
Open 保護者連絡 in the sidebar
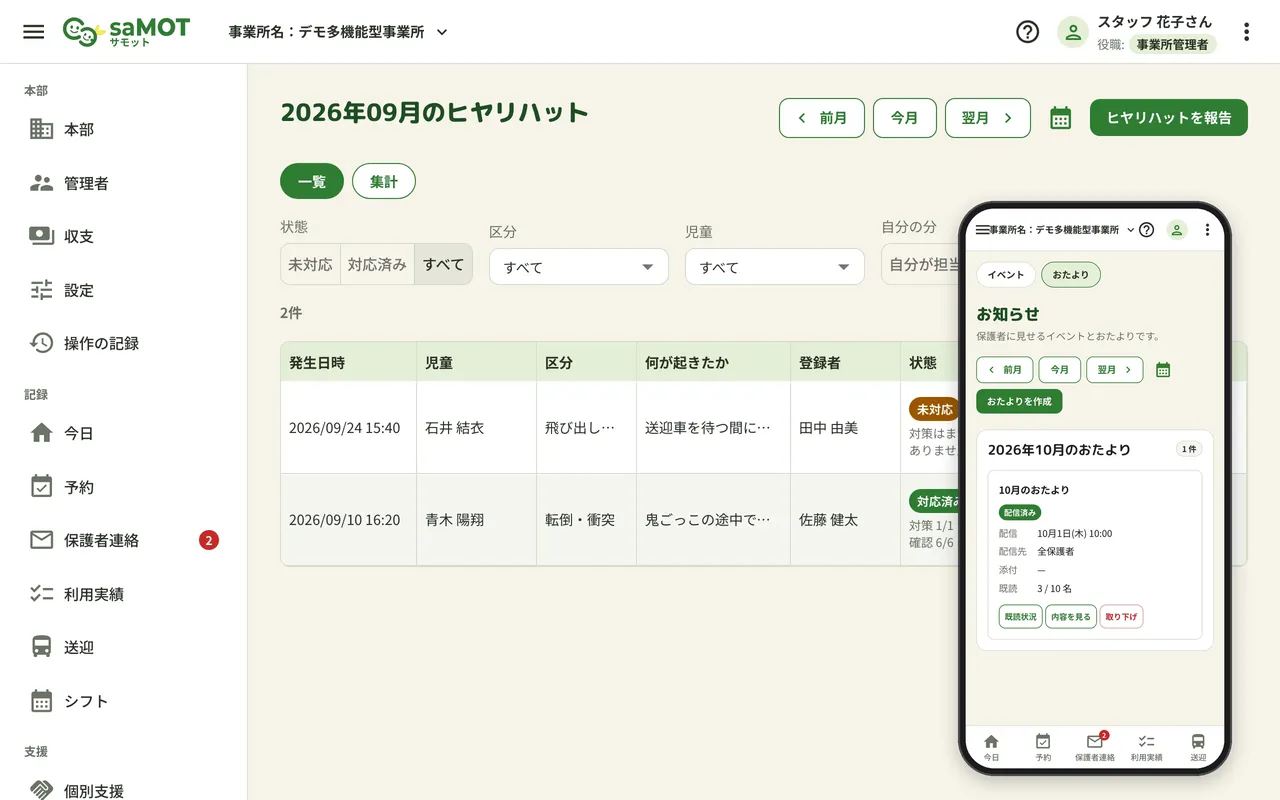point(124,540)
